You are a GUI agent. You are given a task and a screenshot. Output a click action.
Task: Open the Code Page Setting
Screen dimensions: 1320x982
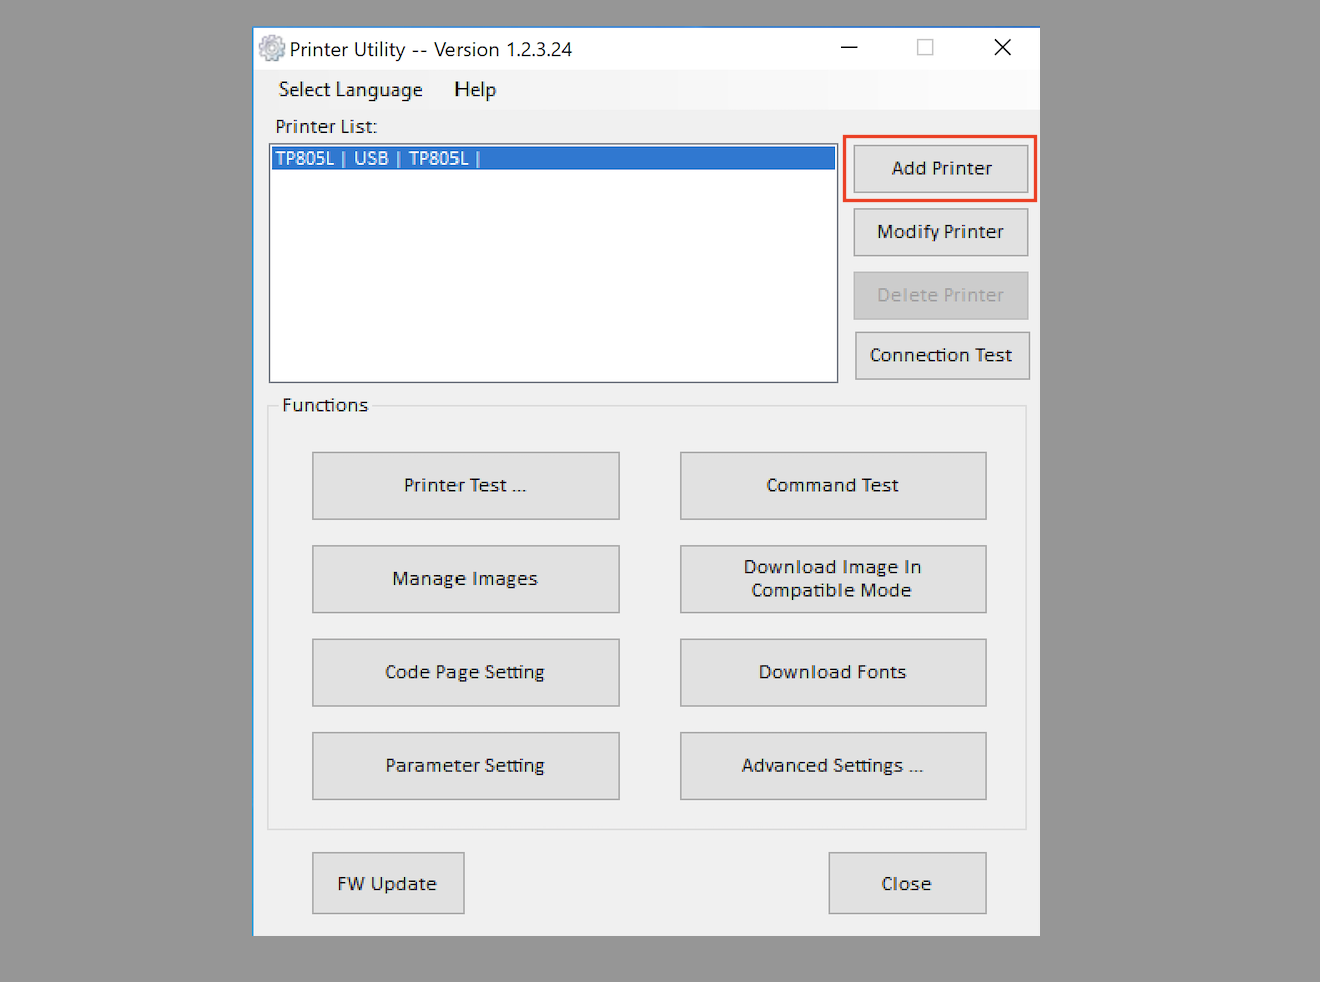465,672
